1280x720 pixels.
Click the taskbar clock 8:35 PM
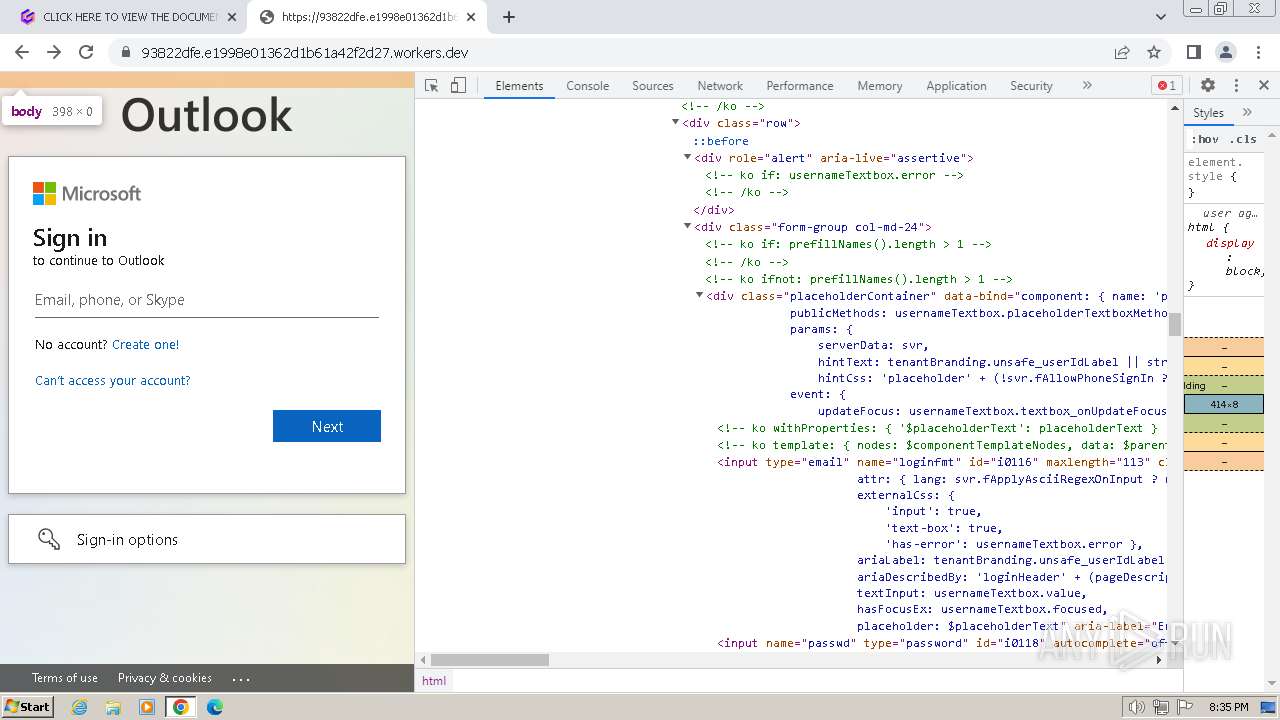[x=1228, y=707]
